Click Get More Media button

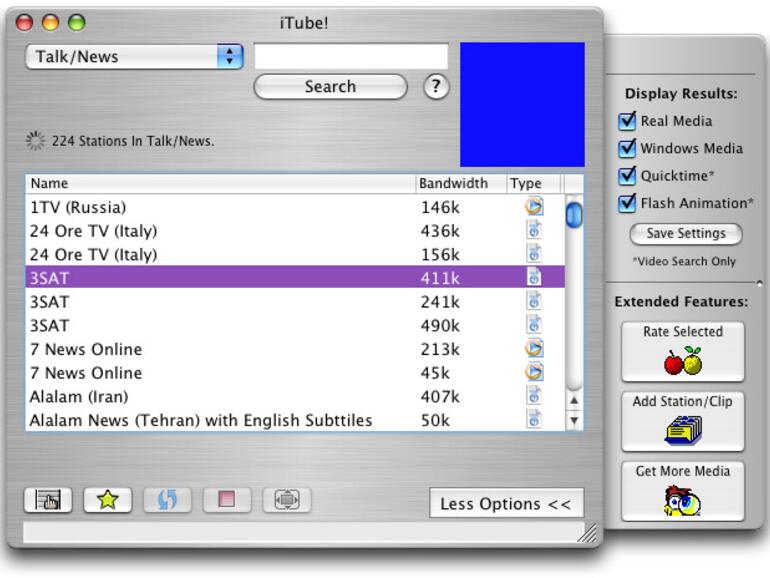[x=683, y=491]
